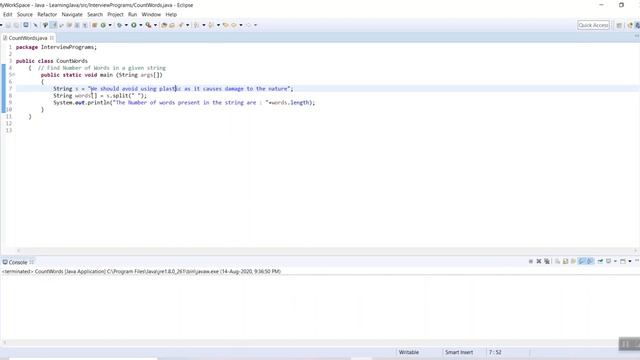640x360 pixels.
Task: Open the Display Selected Console dropdown arrow
Action: [616, 261]
